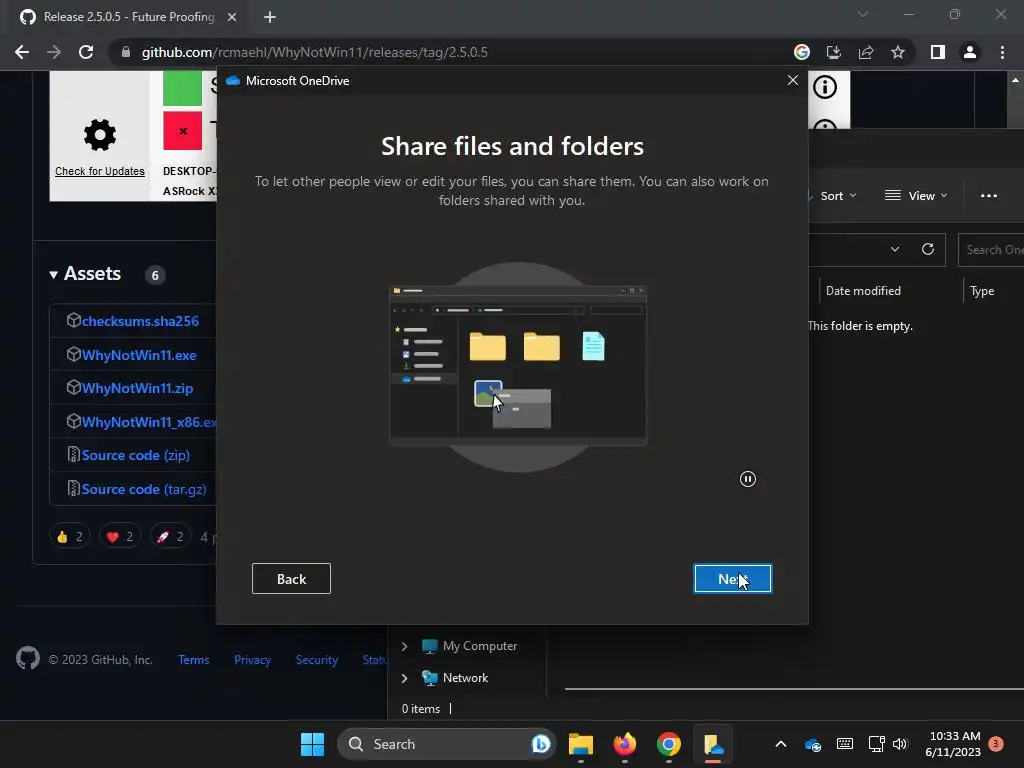Reload the GitHub page
The width and height of the screenshot is (1024, 768).
[x=86, y=52]
